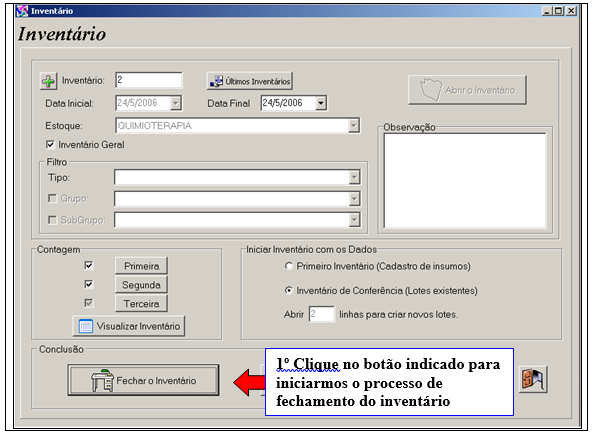
Task: Click the Inventário window title icon
Action: click(22, 11)
